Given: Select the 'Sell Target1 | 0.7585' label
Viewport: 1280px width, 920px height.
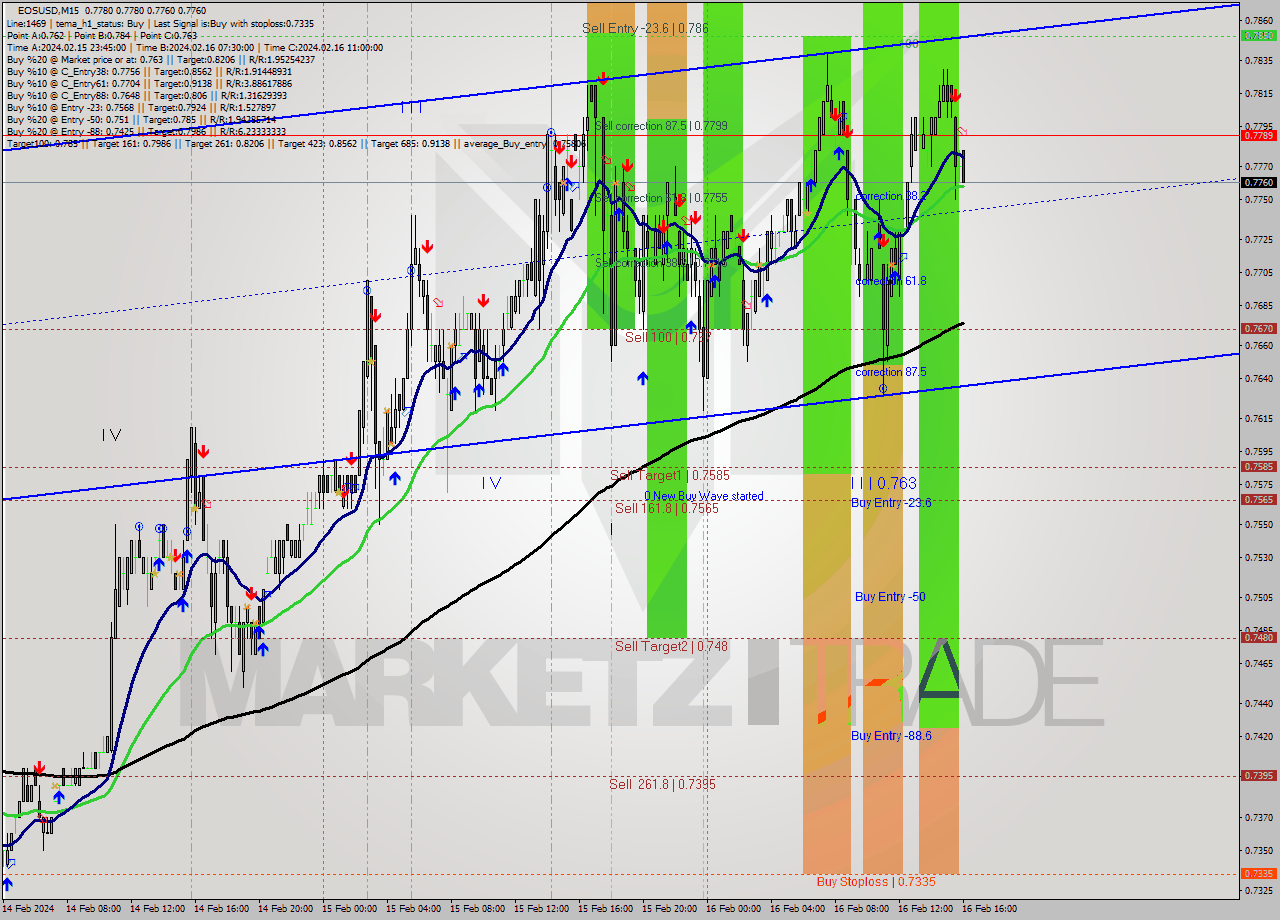Looking at the screenshot, I should (x=670, y=476).
